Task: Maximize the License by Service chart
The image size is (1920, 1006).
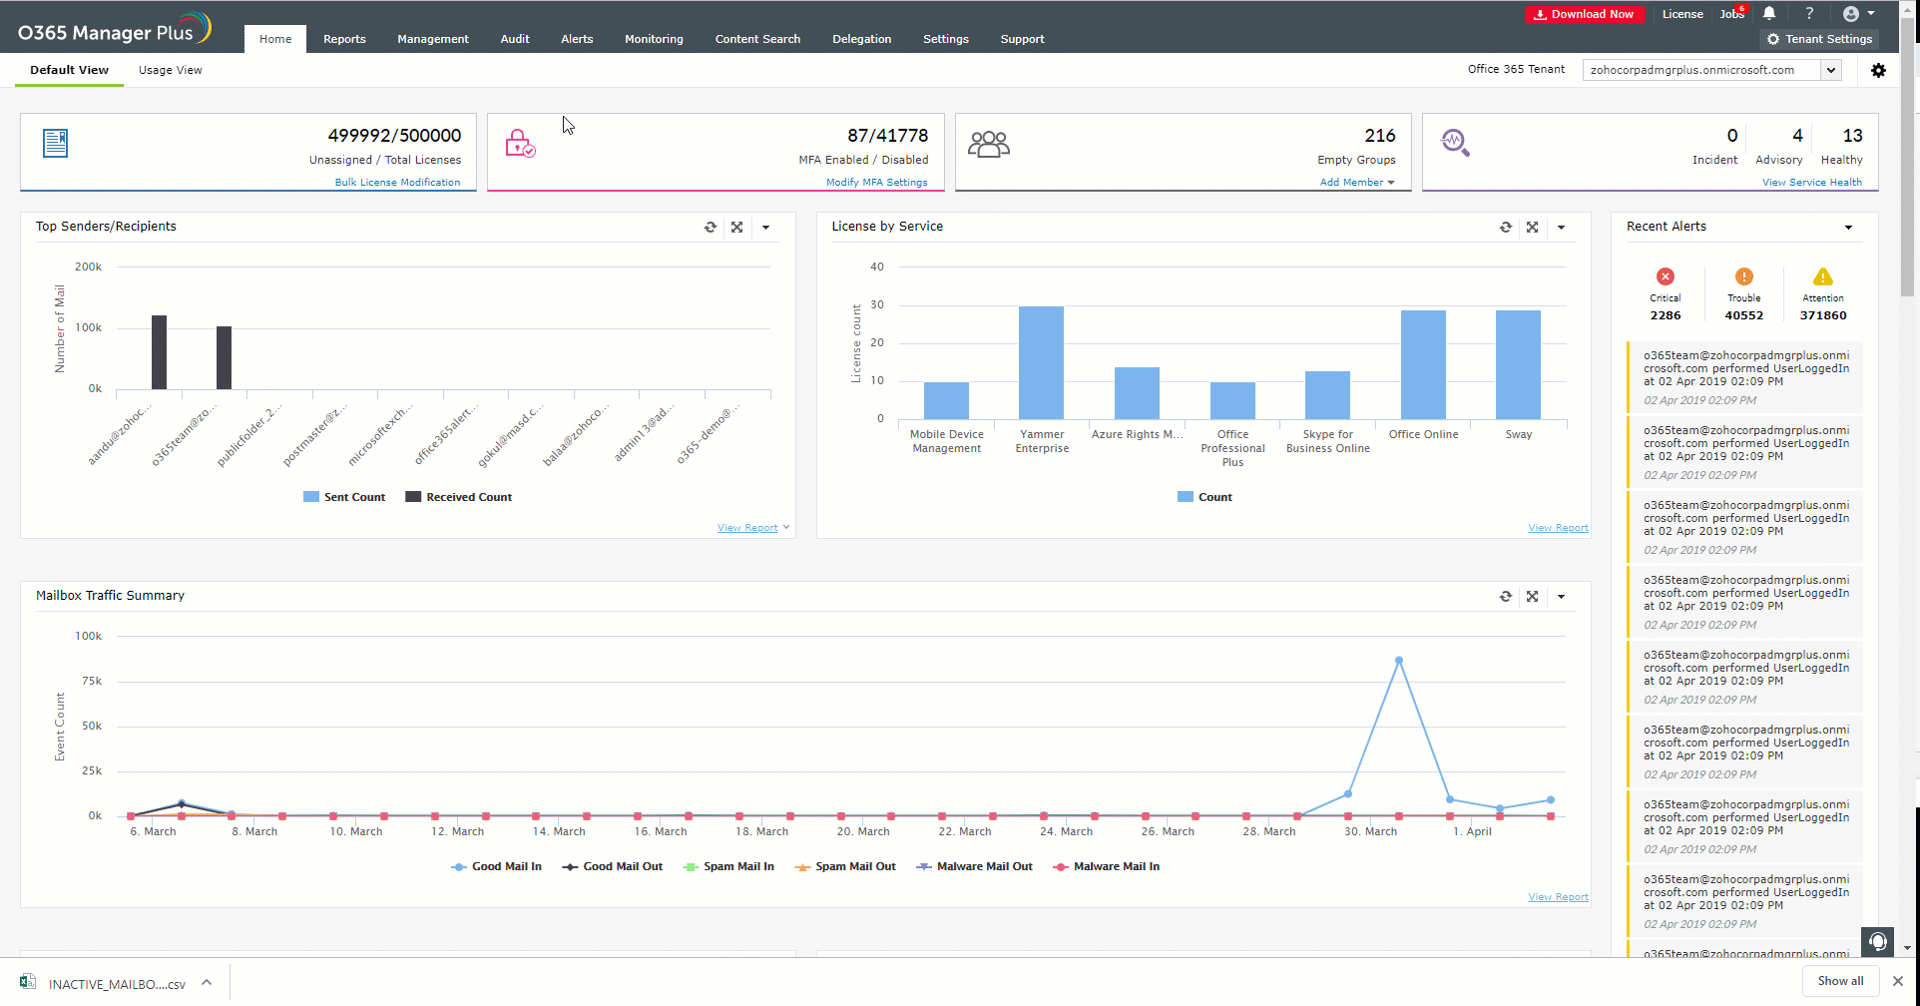Action: click(x=1532, y=227)
